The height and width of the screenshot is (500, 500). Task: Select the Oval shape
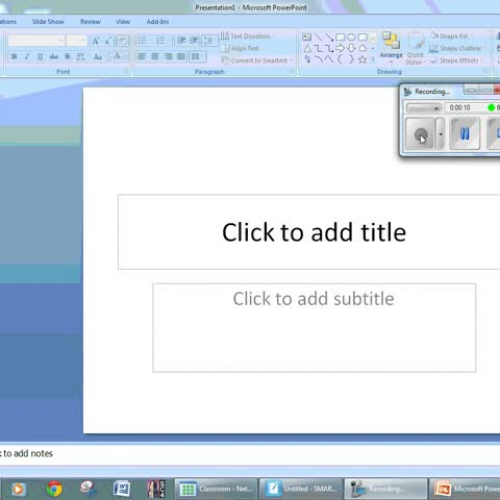click(x=351, y=37)
